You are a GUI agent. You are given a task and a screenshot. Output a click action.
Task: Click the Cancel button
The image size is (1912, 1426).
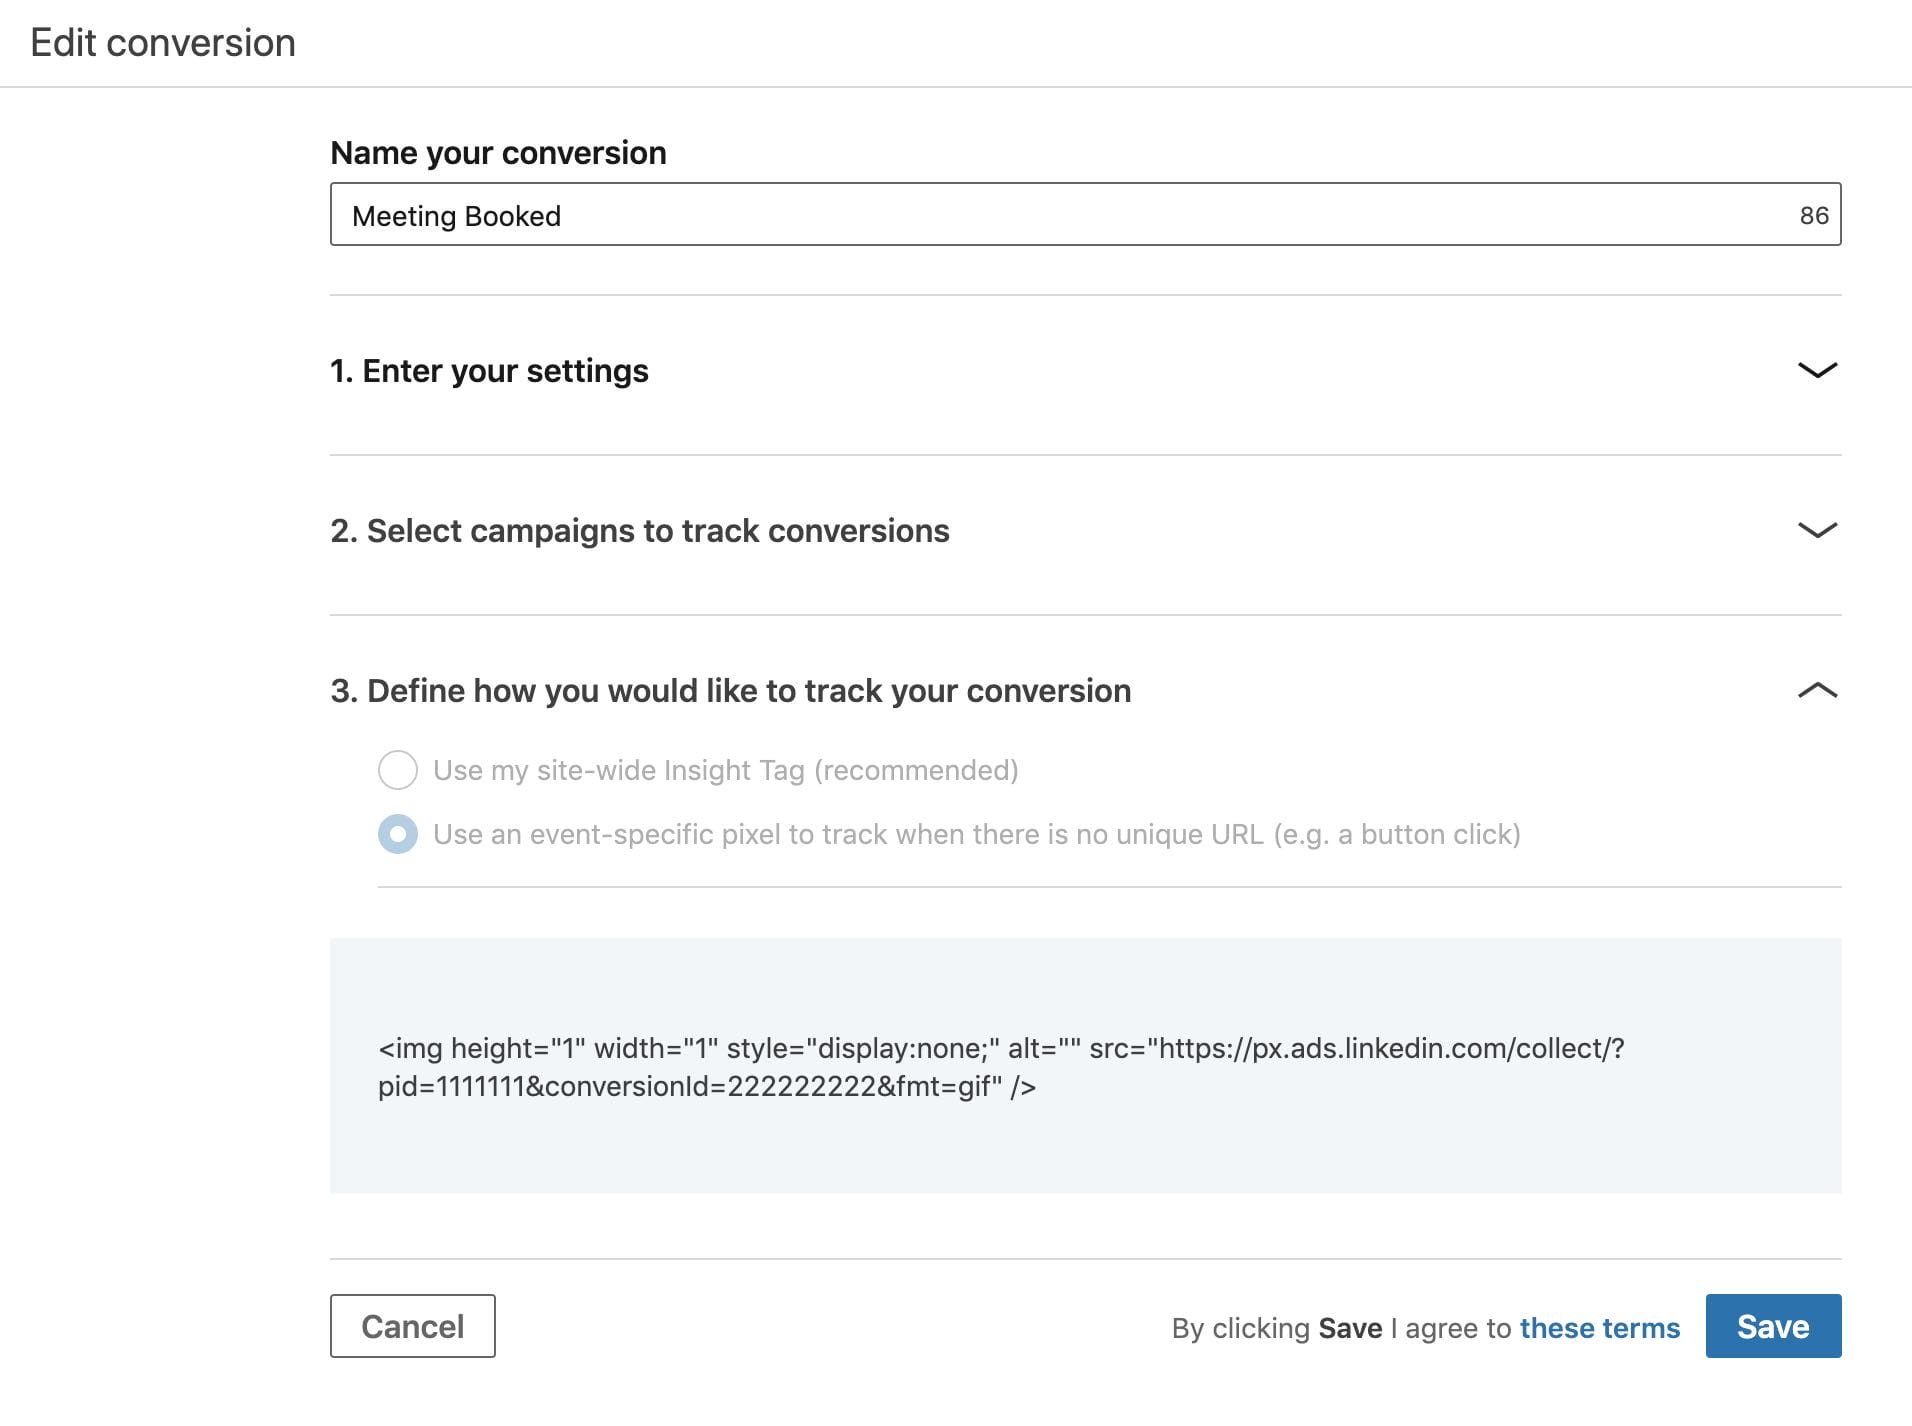tap(413, 1326)
